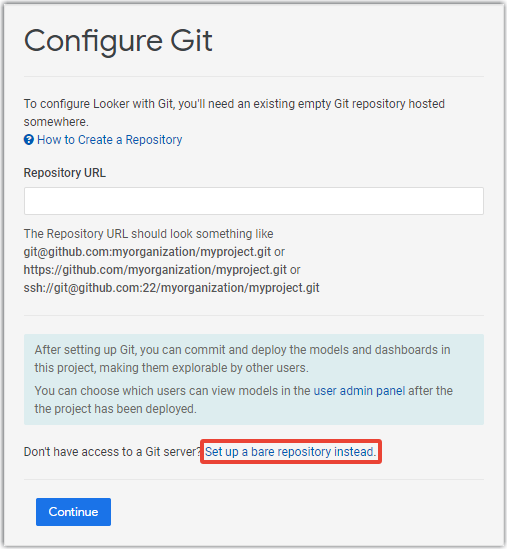Click the making them explorable by other users line
Image resolution: width=508 pixels, height=550 pixels.
coord(171,368)
